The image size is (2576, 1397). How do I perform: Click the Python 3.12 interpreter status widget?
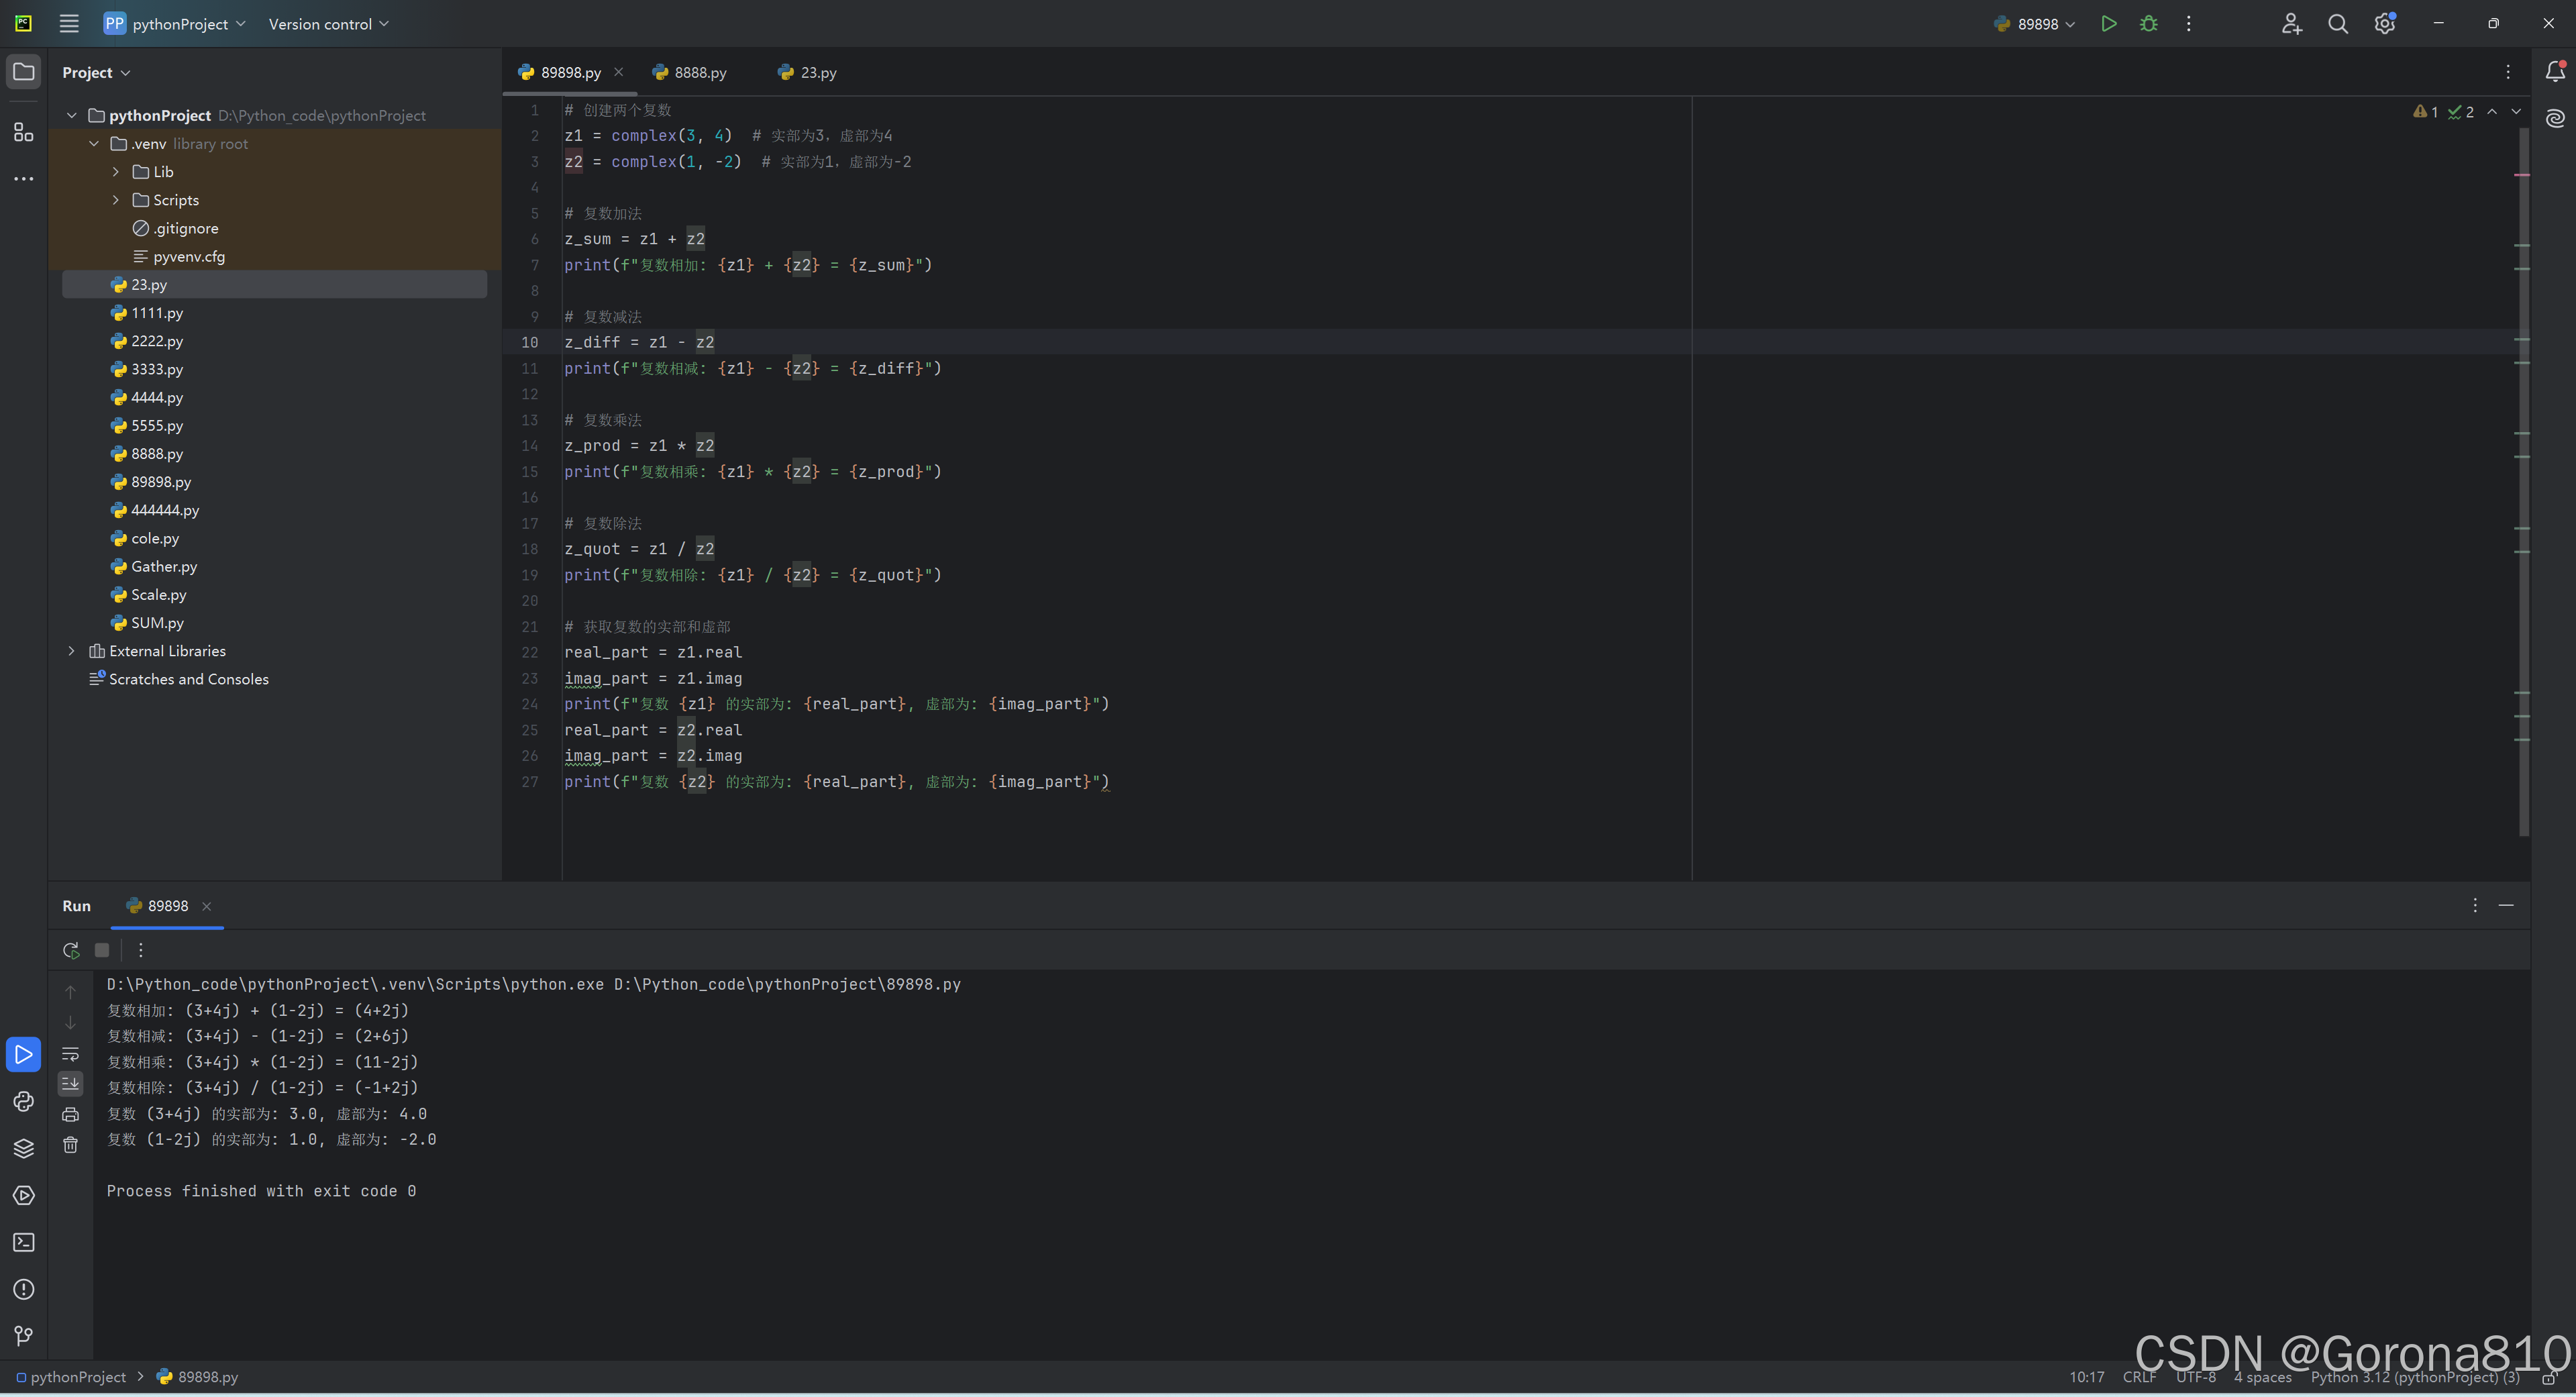pyautogui.click(x=2414, y=1377)
